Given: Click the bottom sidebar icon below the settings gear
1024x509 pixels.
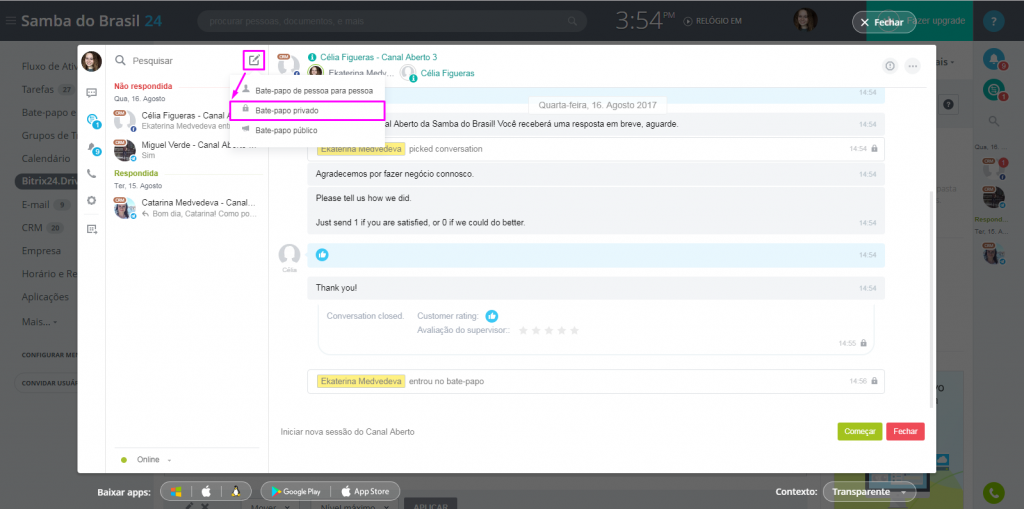Looking at the screenshot, I should (91, 229).
